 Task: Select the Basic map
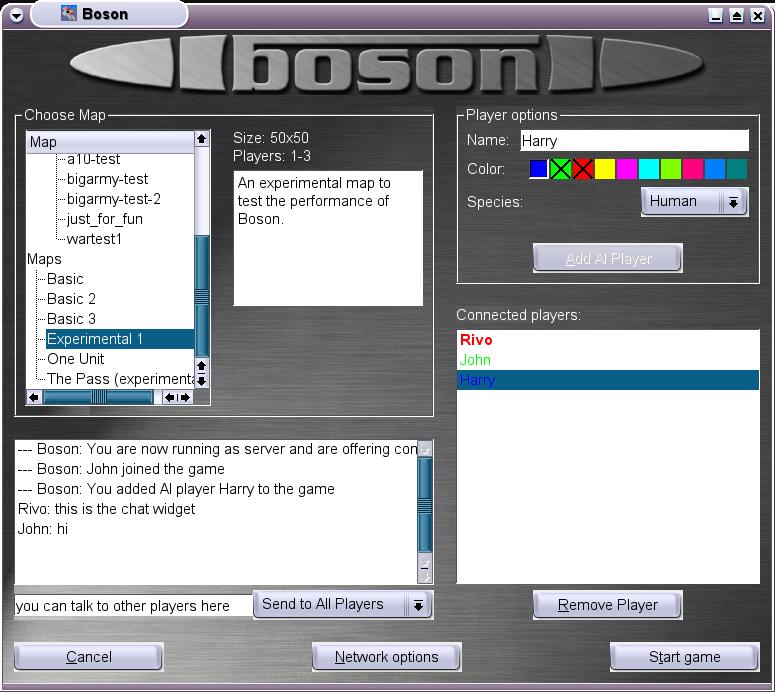point(65,279)
